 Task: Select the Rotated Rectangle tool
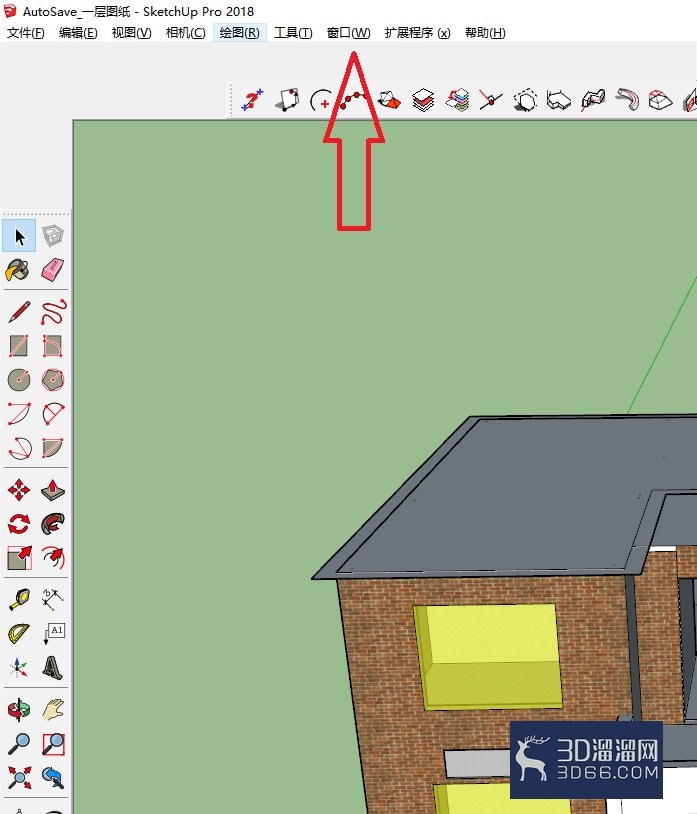[x=52, y=346]
